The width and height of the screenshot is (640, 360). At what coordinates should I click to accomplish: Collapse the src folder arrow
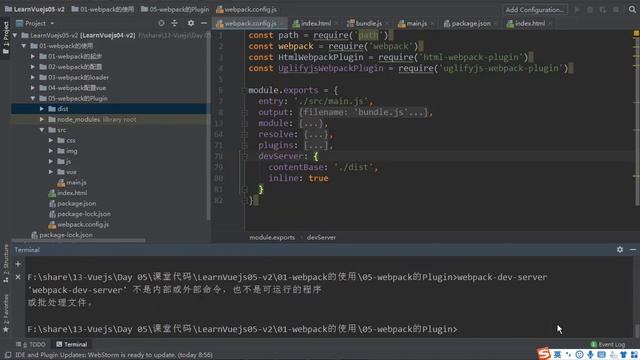pyautogui.click(x=42, y=130)
